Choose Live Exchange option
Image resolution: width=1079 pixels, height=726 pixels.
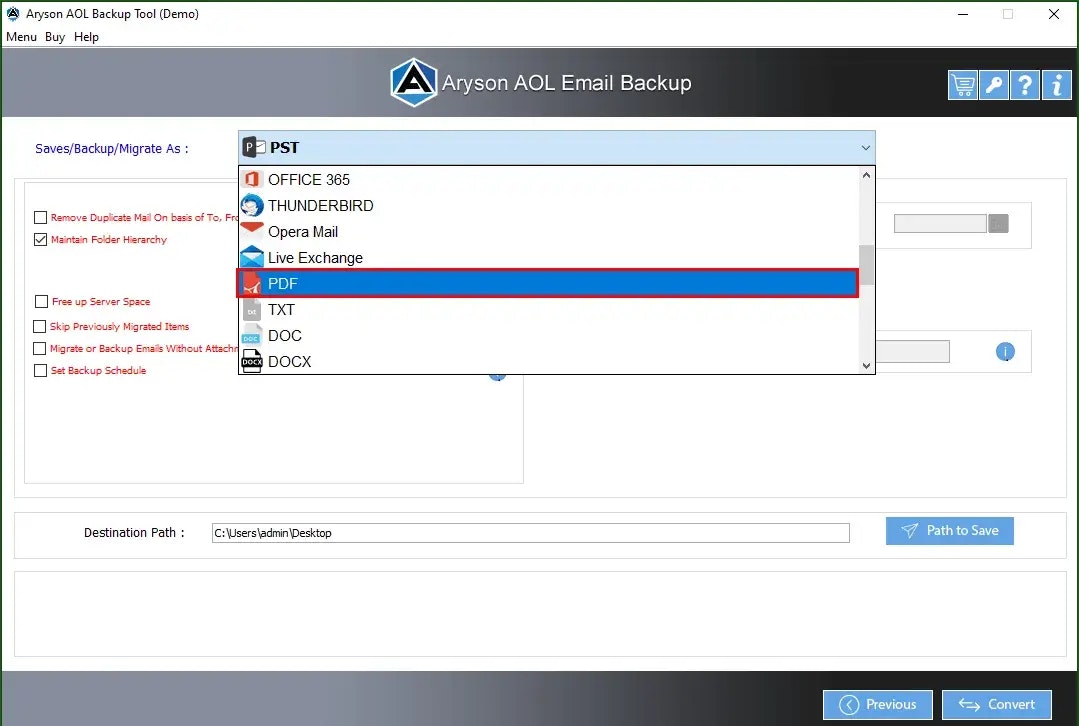548,258
